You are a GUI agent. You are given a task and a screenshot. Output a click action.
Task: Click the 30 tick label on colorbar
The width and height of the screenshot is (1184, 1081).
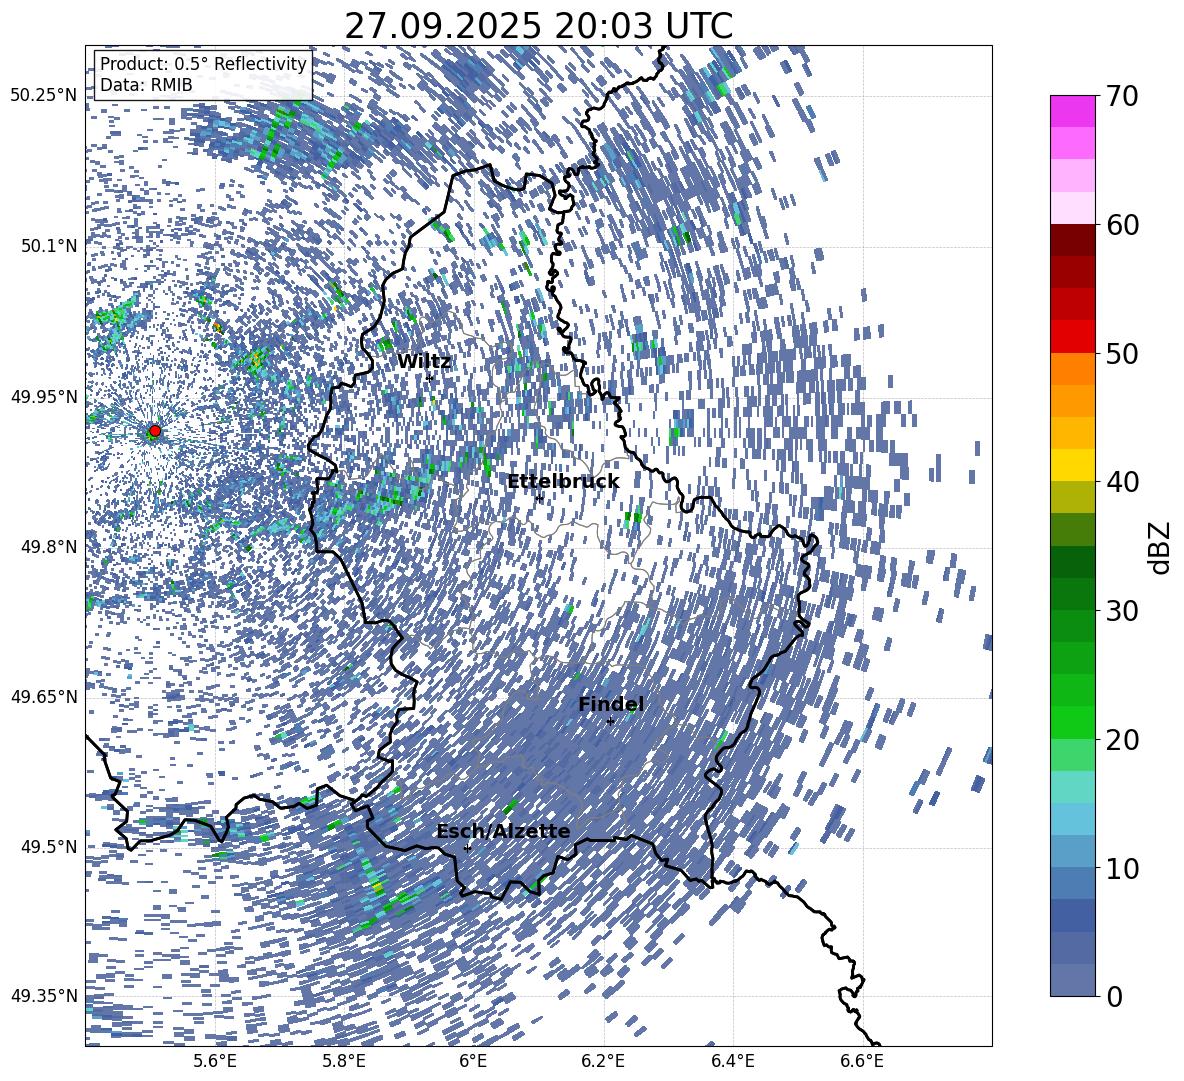pos(1122,611)
